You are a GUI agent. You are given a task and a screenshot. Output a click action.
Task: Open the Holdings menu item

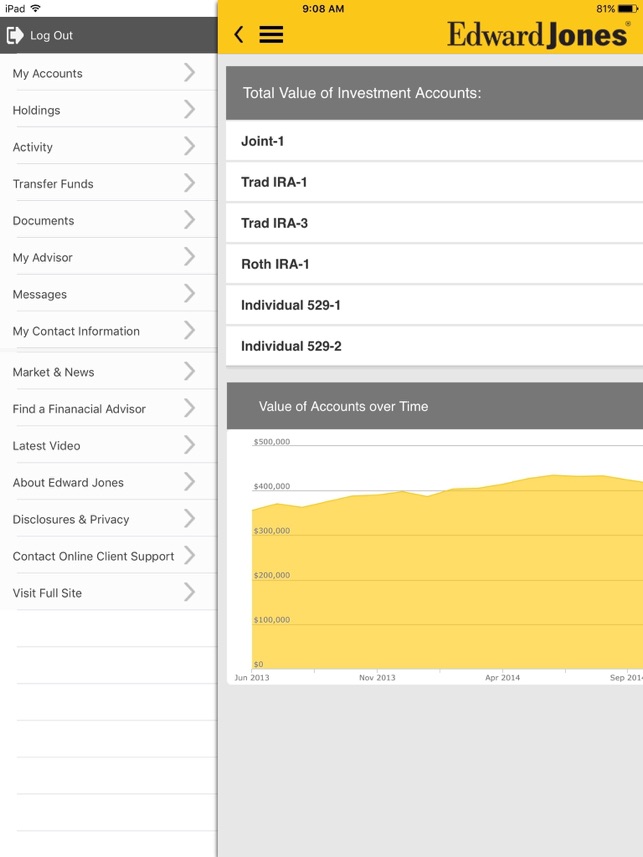[x=108, y=109]
